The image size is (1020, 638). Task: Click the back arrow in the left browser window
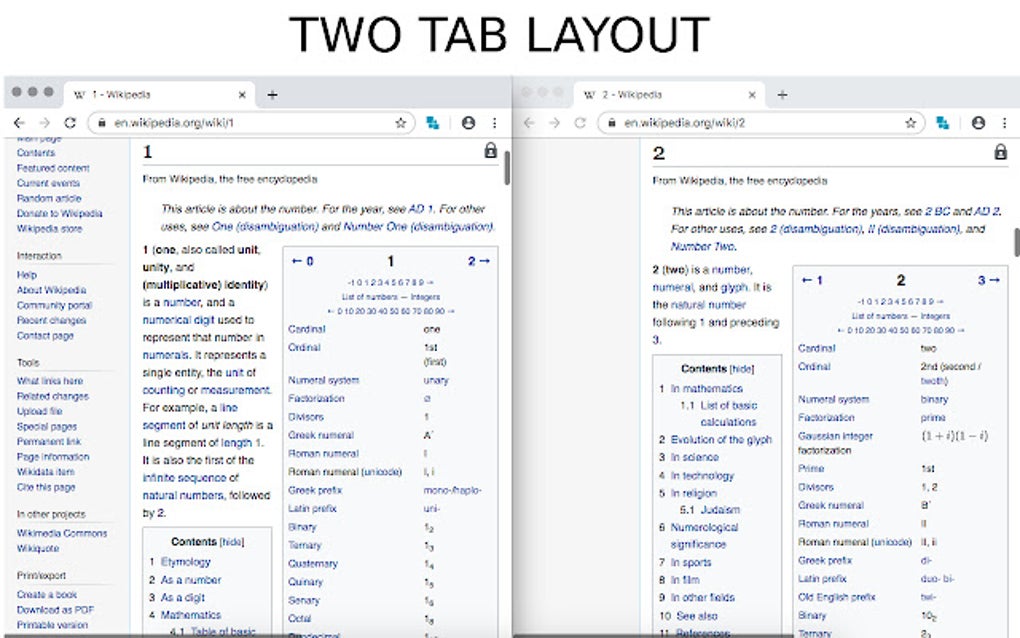coord(19,123)
